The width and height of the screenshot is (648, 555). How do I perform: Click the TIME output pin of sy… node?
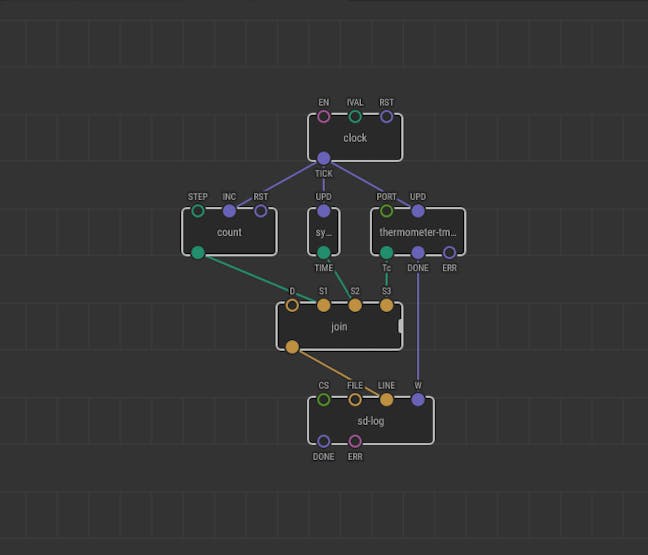[x=324, y=252]
